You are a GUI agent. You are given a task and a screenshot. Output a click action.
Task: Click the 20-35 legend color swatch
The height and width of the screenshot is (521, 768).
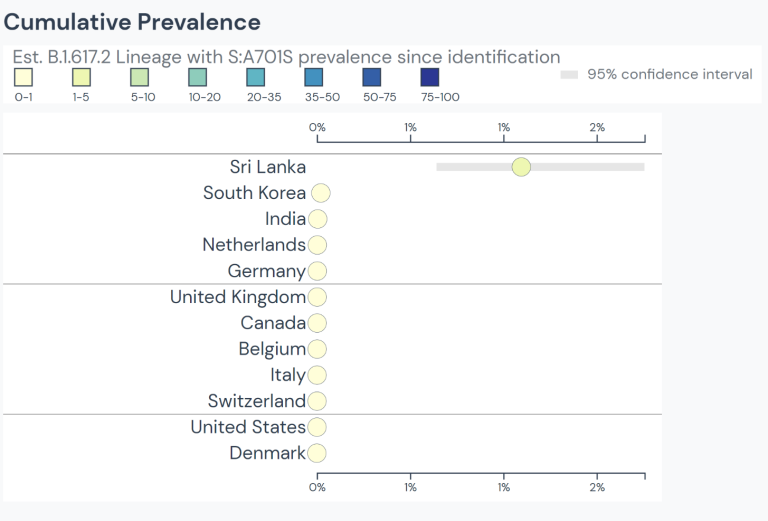tap(255, 77)
